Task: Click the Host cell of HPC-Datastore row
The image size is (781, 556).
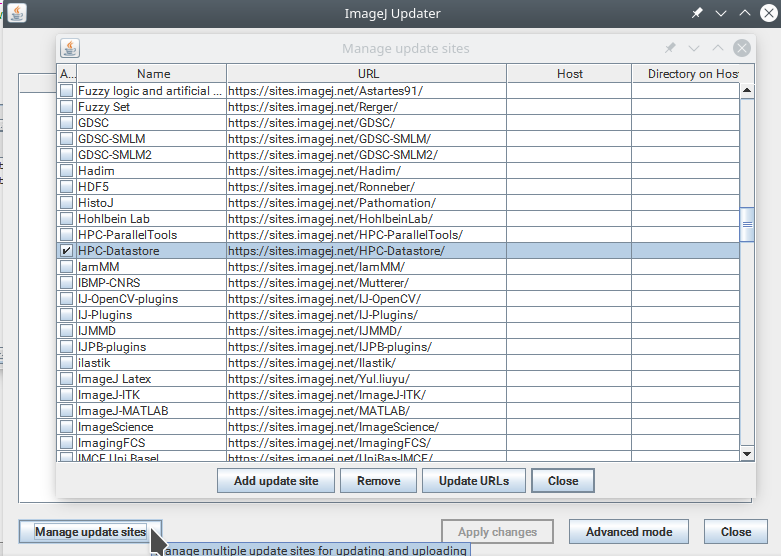Action: (x=569, y=251)
